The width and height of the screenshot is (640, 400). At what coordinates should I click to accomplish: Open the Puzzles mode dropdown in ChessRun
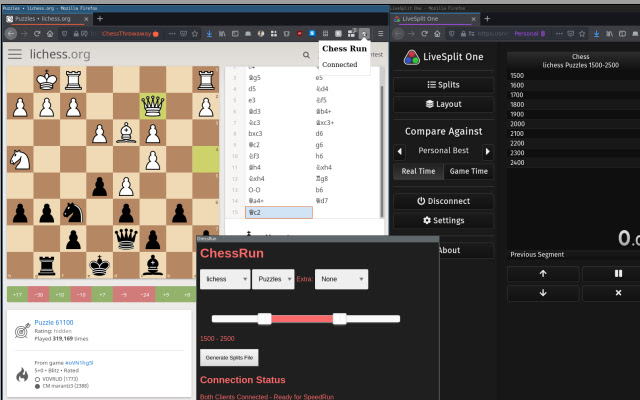[273, 279]
